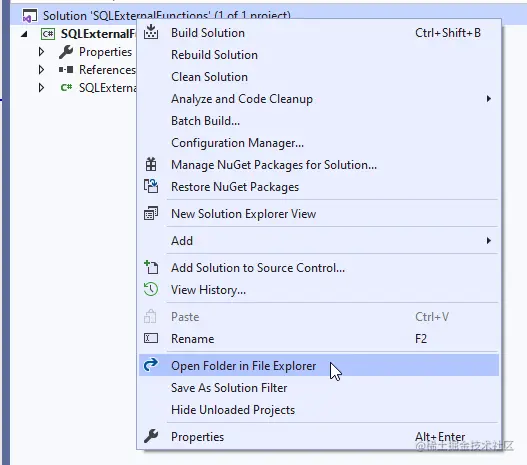Select View History entry
Image resolution: width=527 pixels, height=465 pixels.
click(319, 290)
